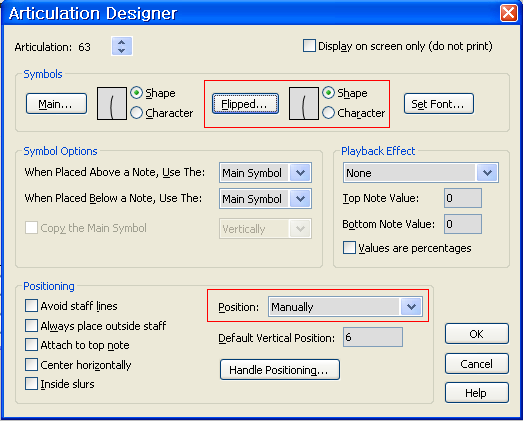Open the Position dropdown set to Manually
Viewport: 523px width, 421px height.
pyautogui.click(x=346, y=307)
